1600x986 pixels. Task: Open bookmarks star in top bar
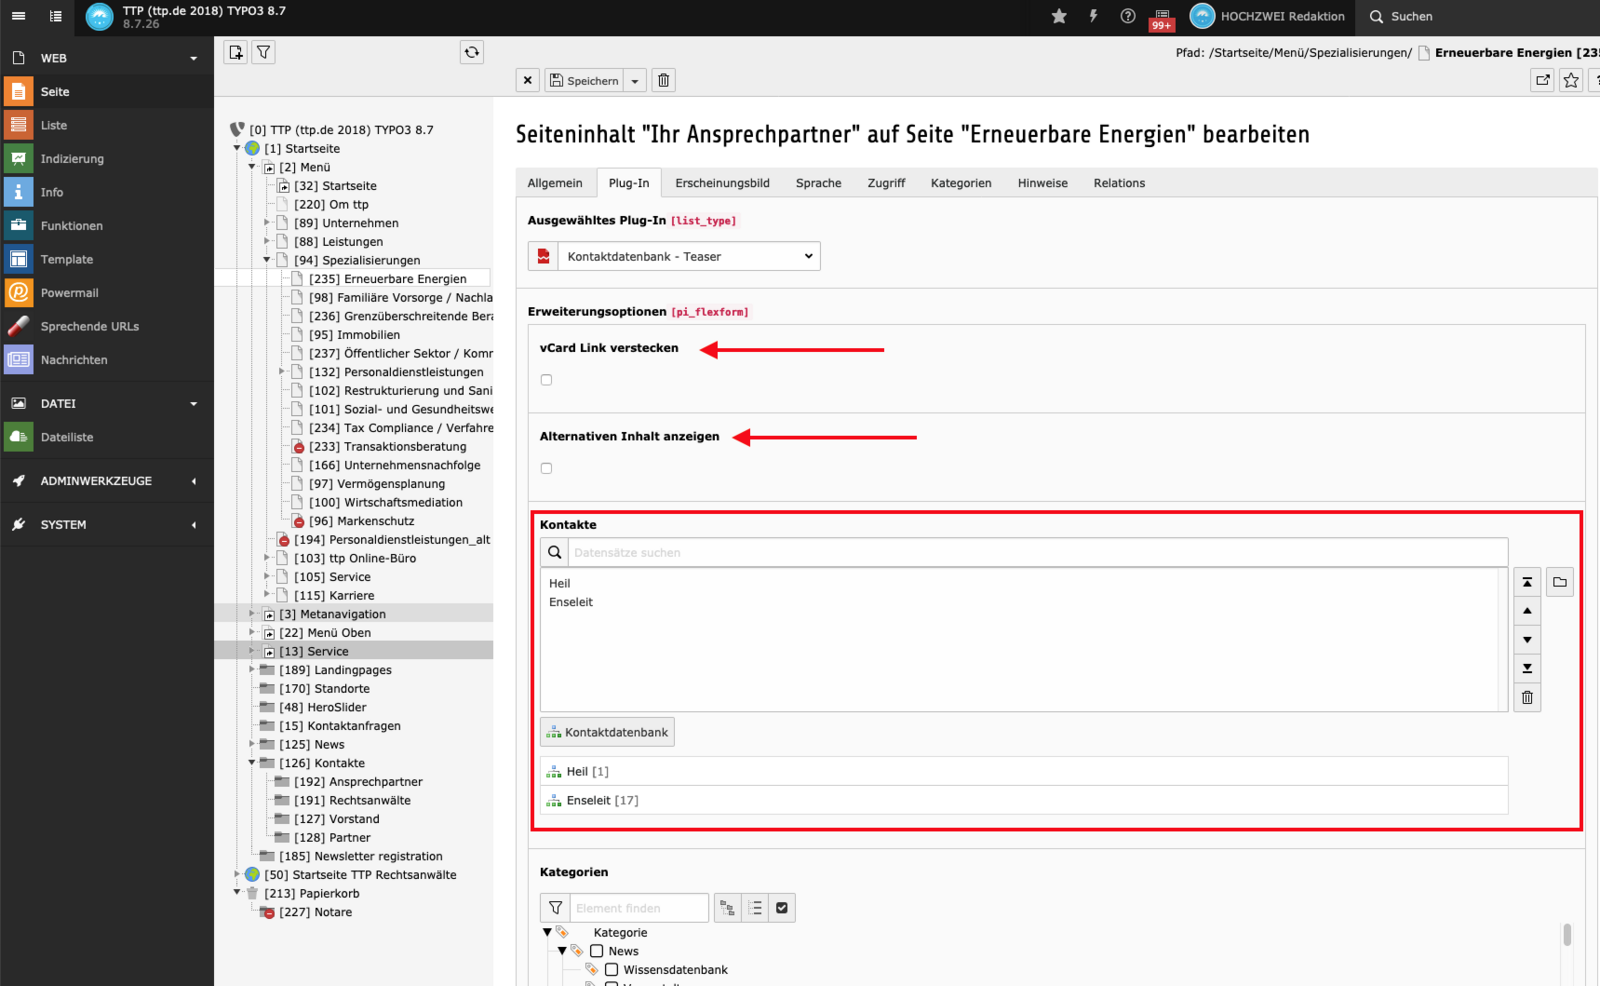(x=1059, y=16)
